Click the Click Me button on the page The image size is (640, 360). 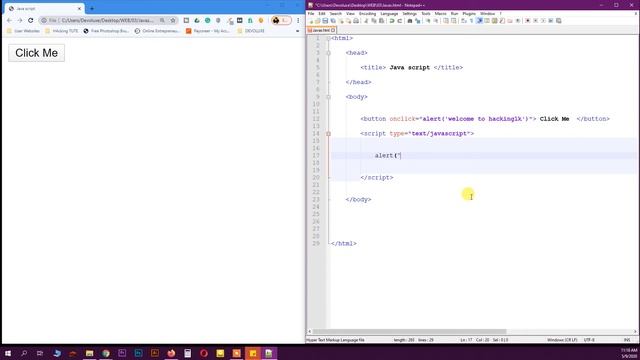click(x=36, y=53)
